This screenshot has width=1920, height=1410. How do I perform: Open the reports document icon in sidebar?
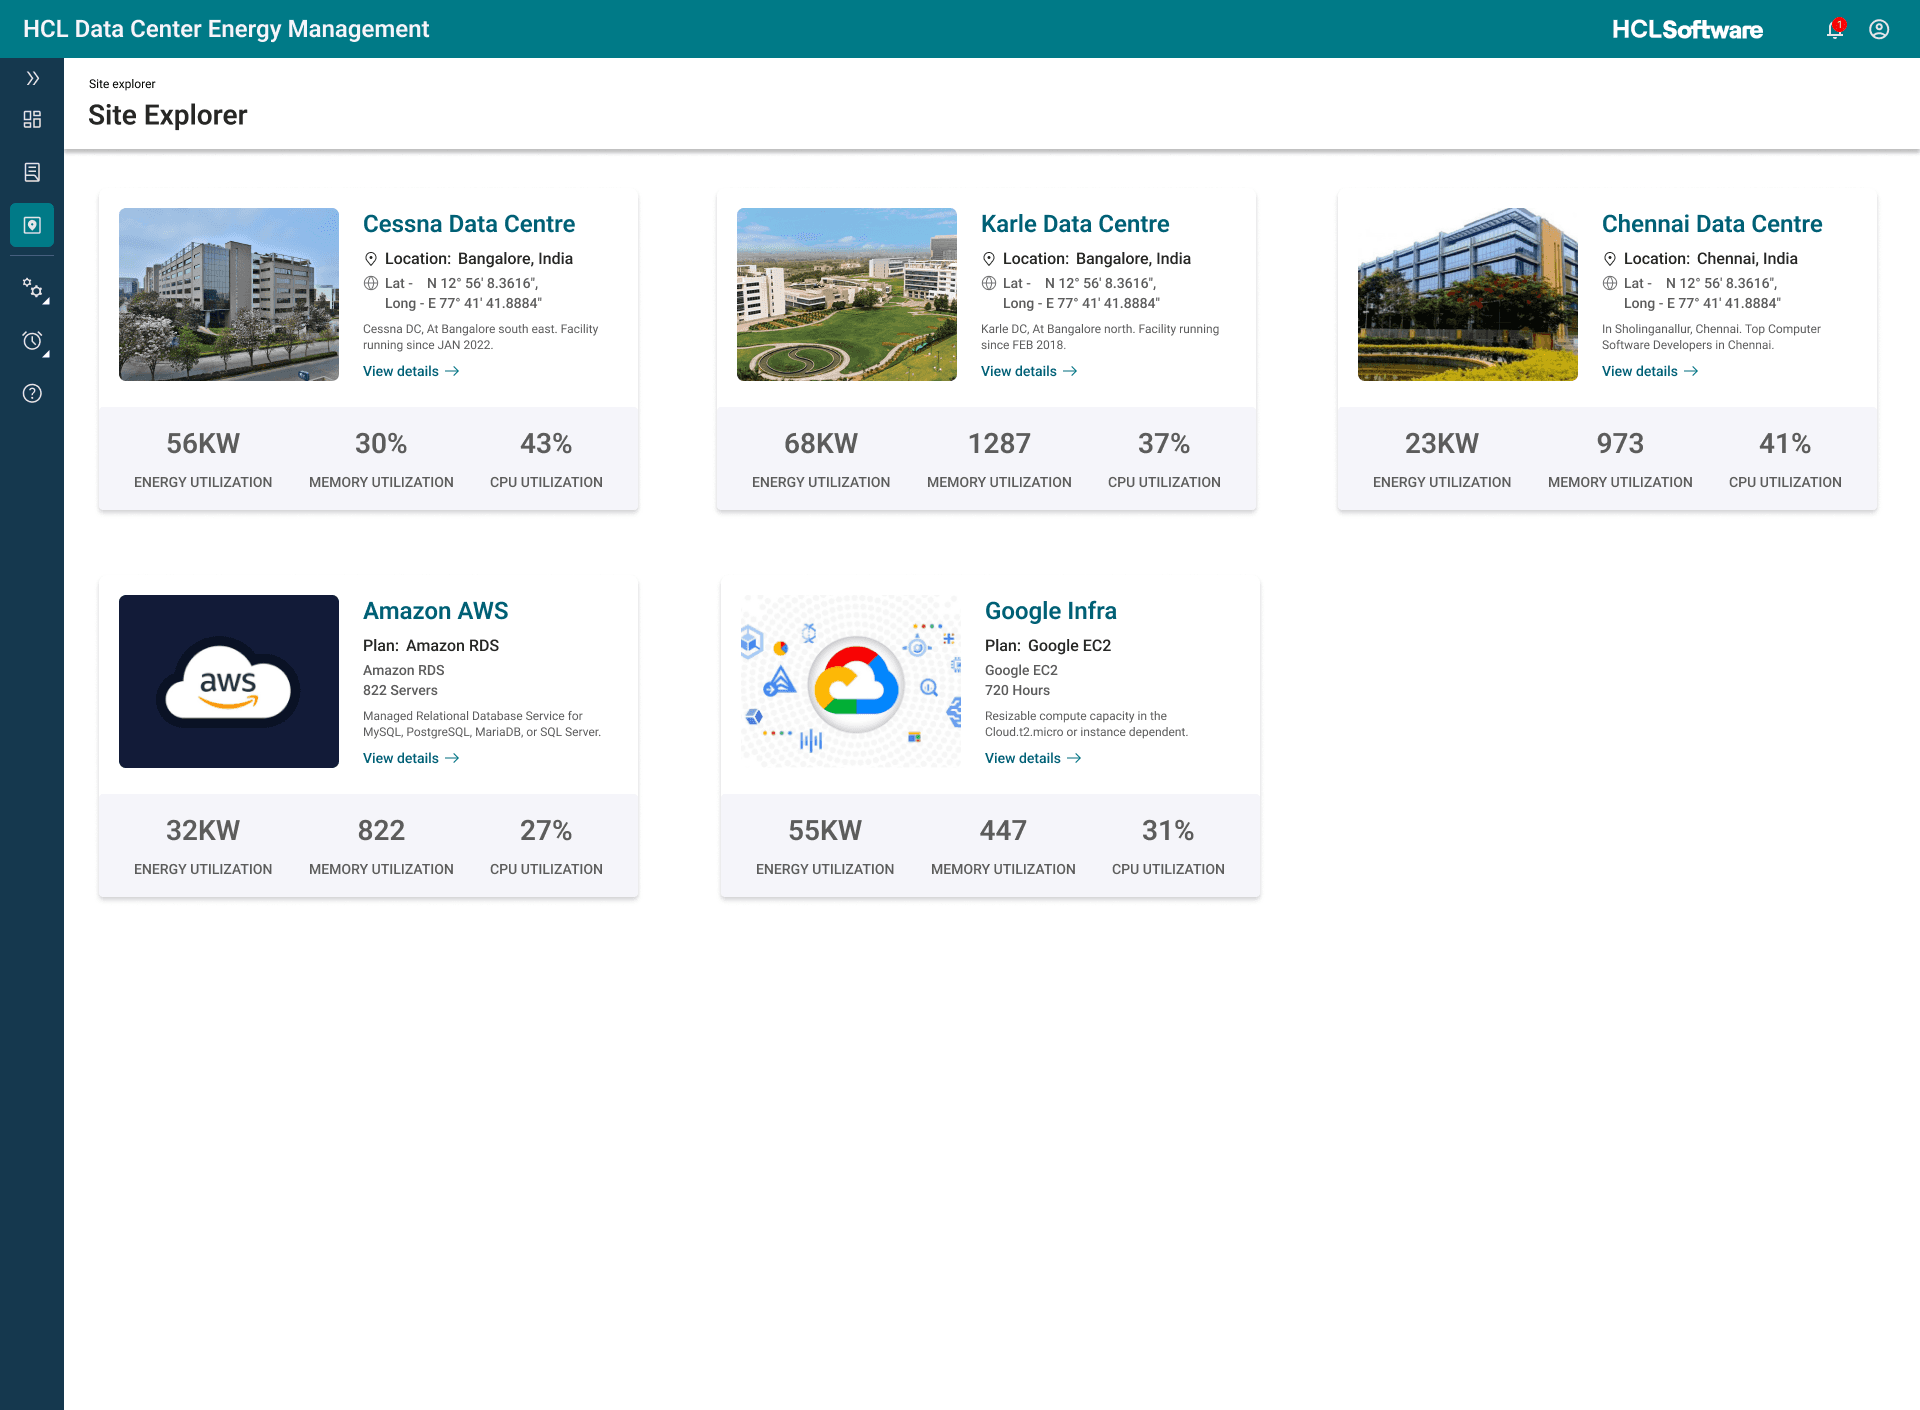click(32, 172)
